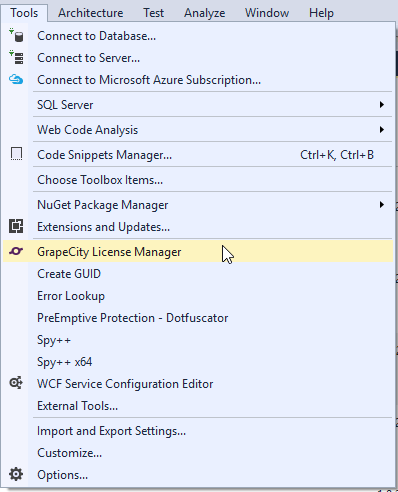Click the Connect to Server icon
The image size is (398, 492).
(16, 57)
